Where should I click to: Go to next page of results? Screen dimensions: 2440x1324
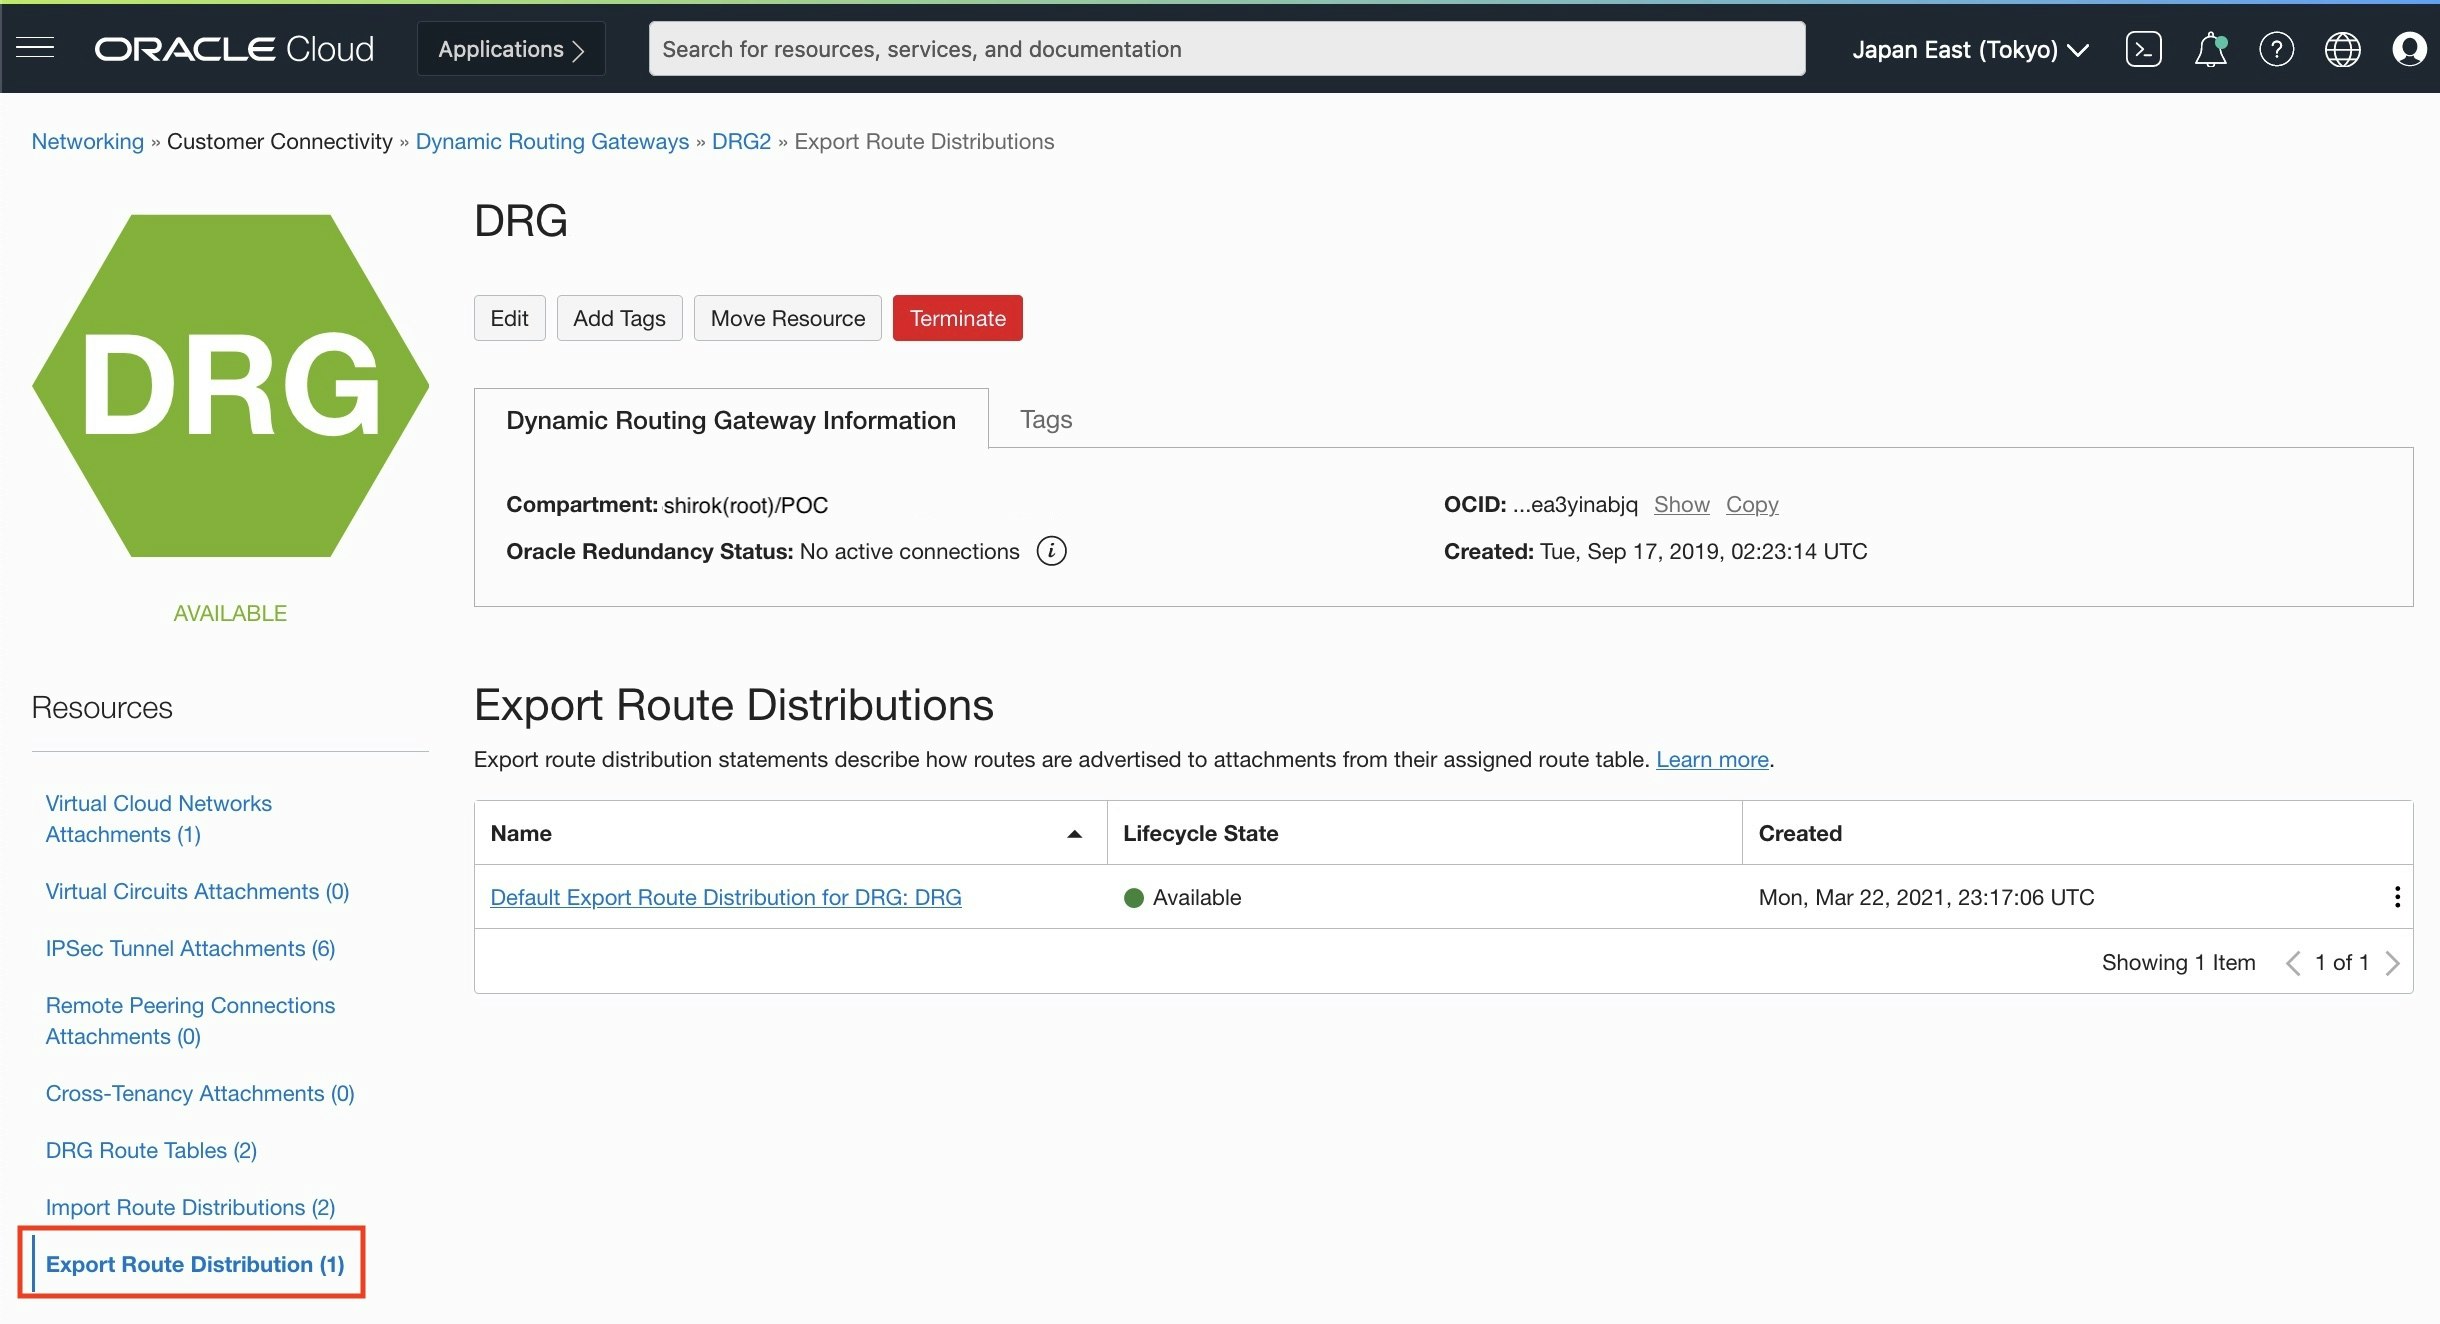click(x=2392, y=963)
